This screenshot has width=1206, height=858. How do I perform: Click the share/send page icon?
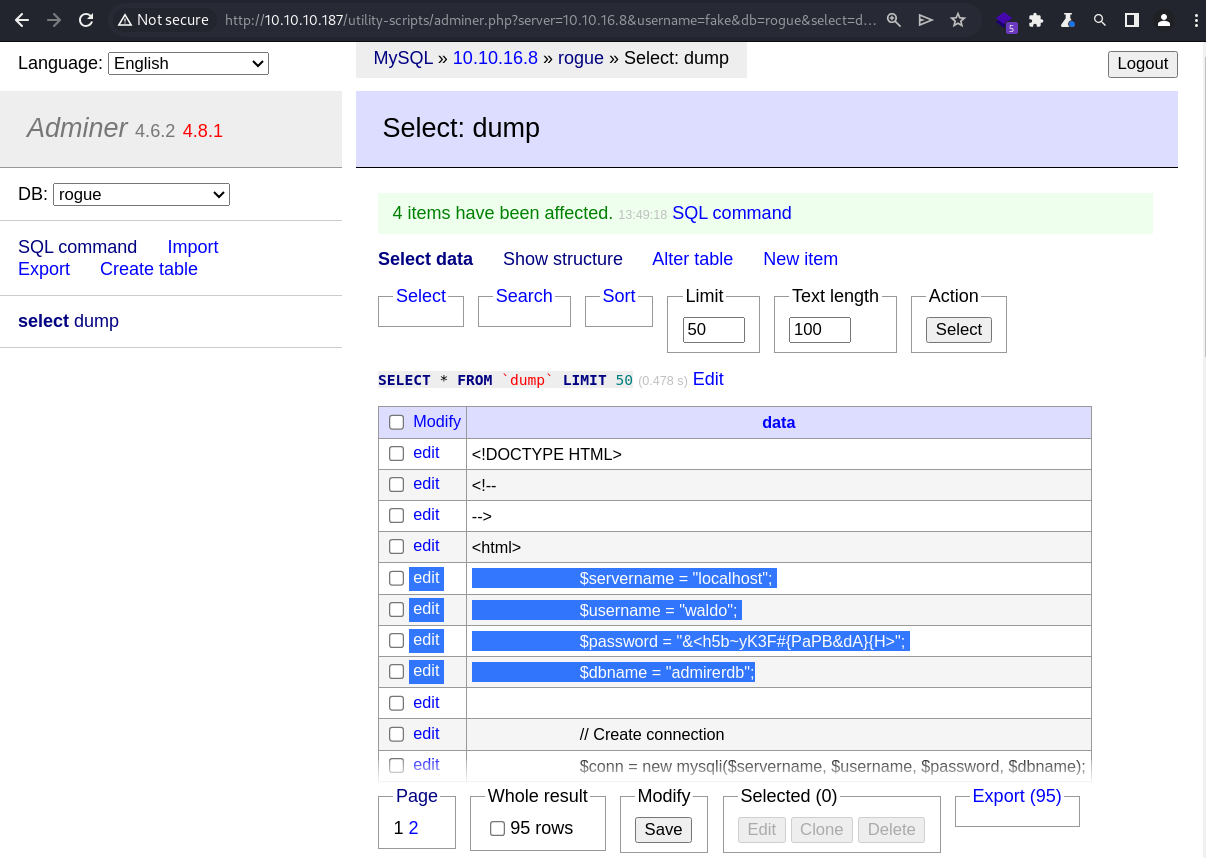[926, 20]
